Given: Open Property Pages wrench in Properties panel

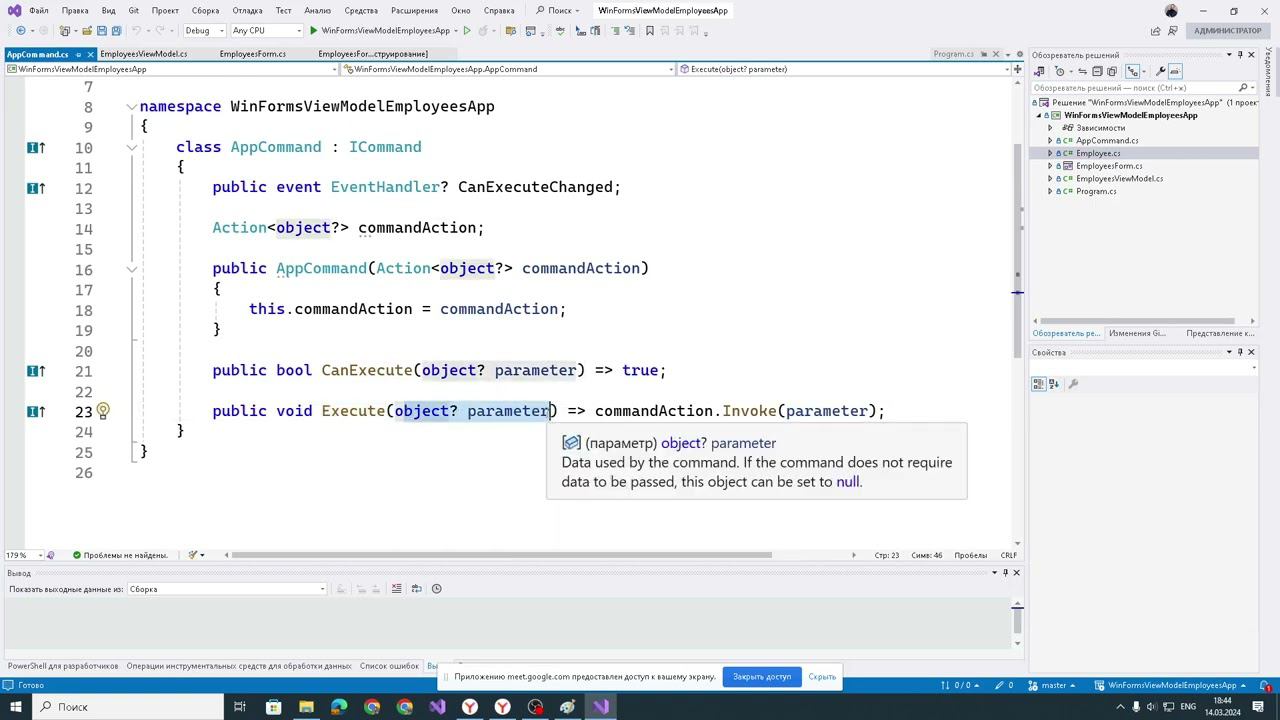Looking at the screenshot, I should pyautogui.click(x=1073, y=384).
